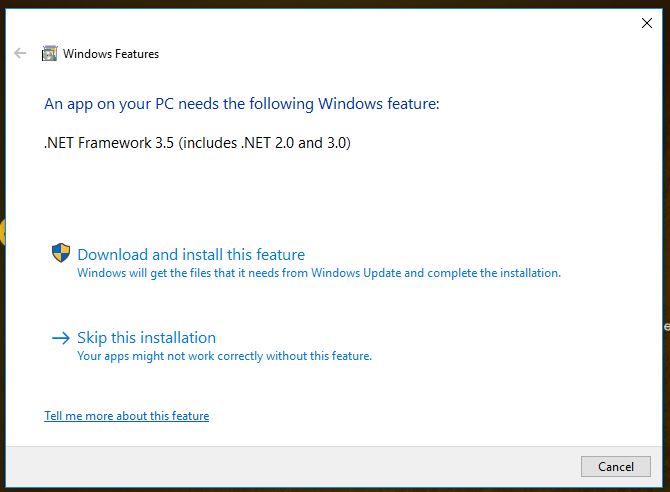Click the heading about needed Windows feature
The height and width of the screenshot is (492, 670).
pyautogui.click(x=242, y=104)
